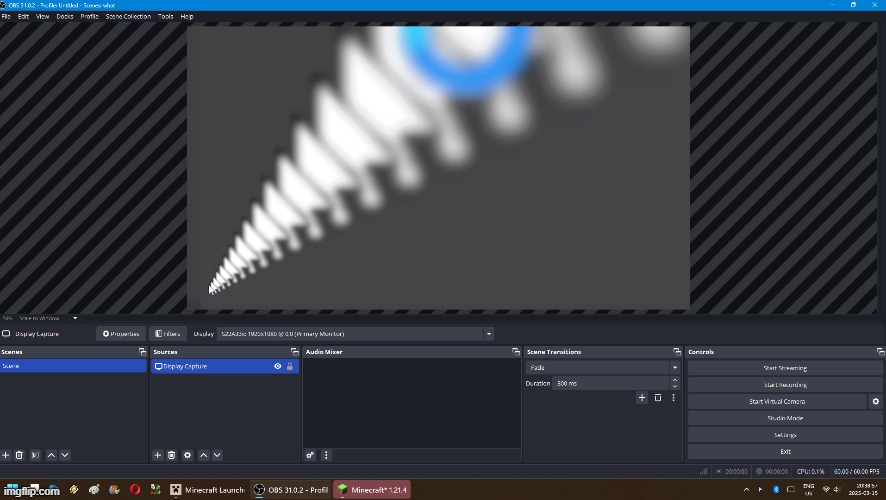Open the Profile menu

89,16
